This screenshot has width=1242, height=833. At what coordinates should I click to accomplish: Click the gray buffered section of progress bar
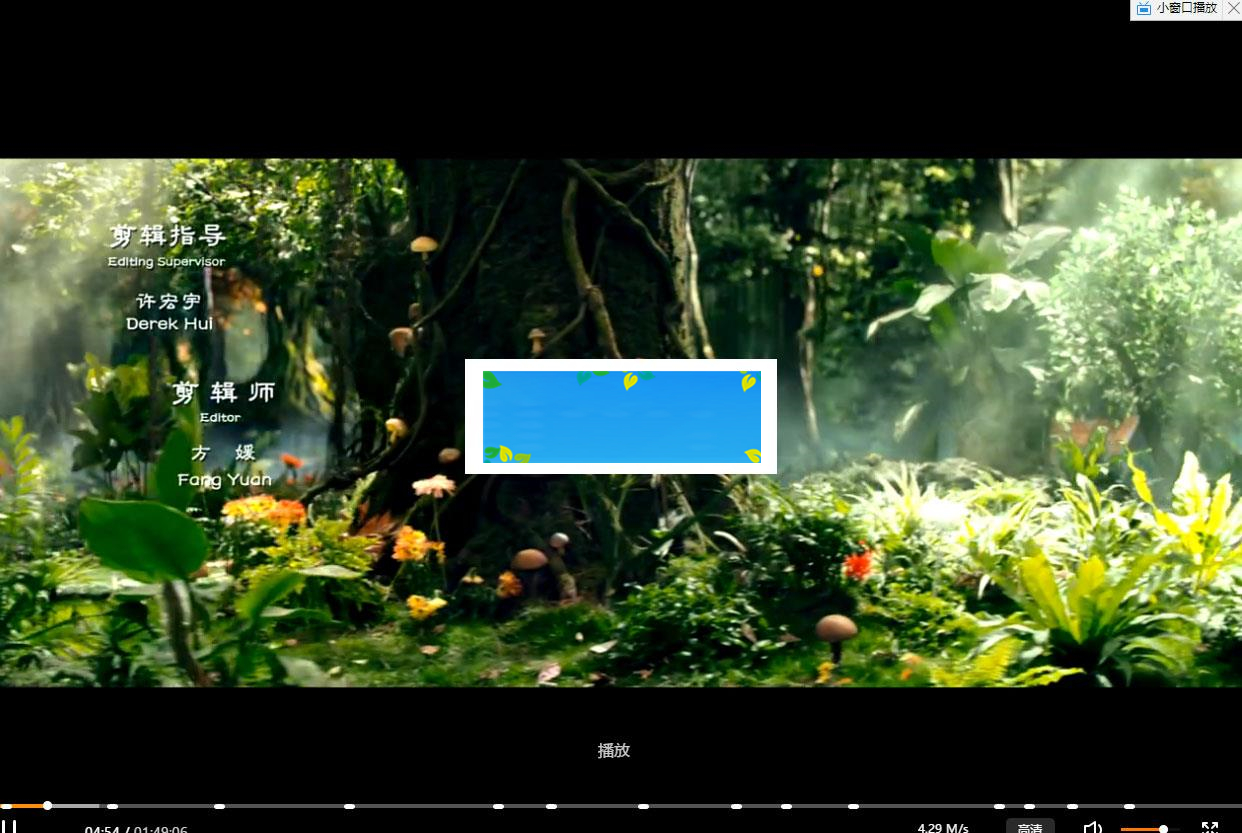point(75,805)
